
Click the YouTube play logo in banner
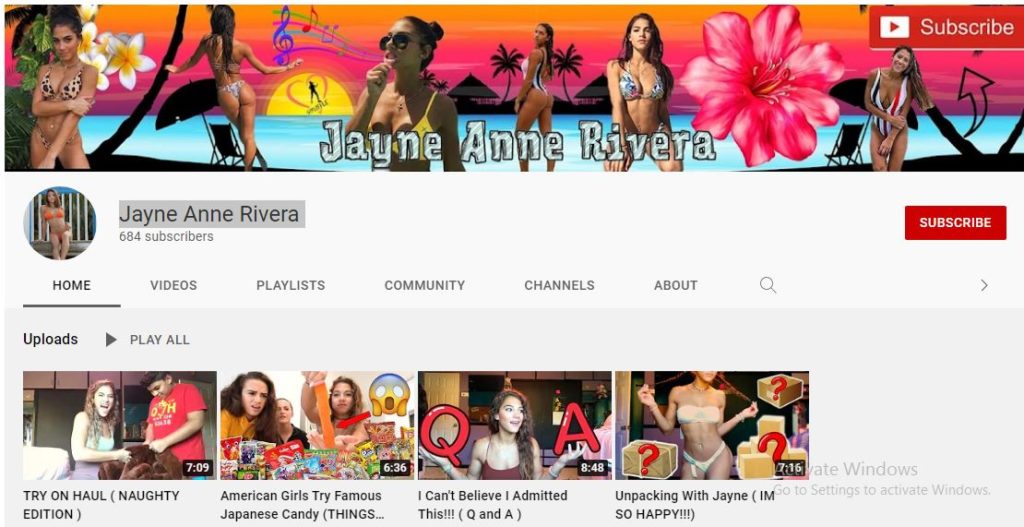click(895, 27)
